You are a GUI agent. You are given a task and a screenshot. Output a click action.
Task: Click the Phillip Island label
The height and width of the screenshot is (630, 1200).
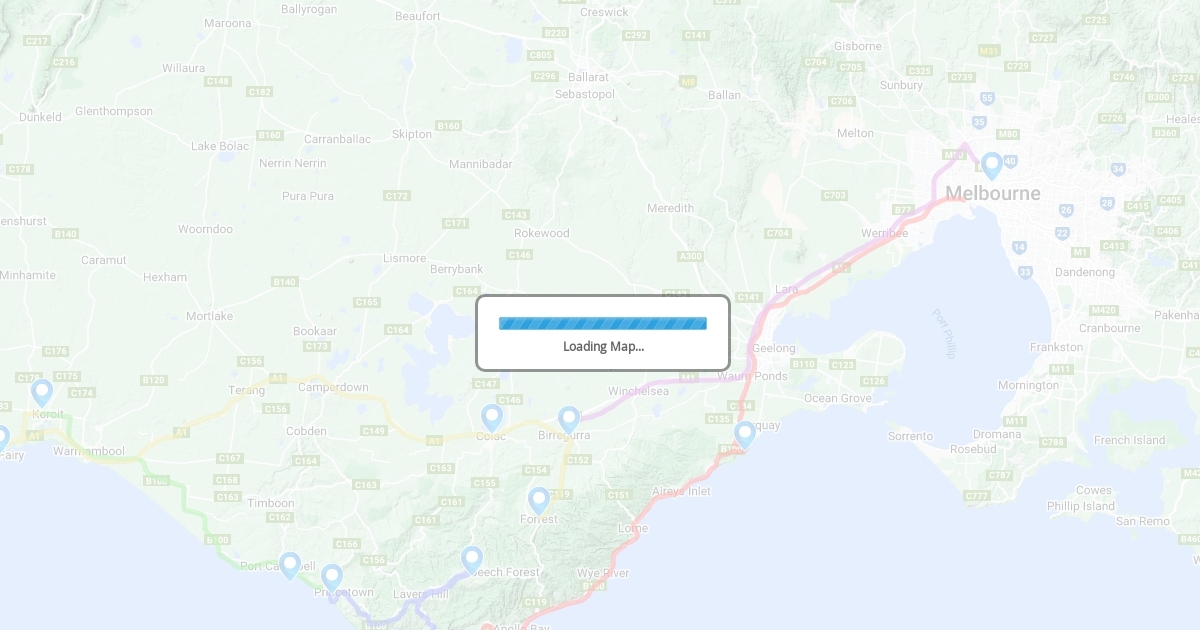[1081, 506]
